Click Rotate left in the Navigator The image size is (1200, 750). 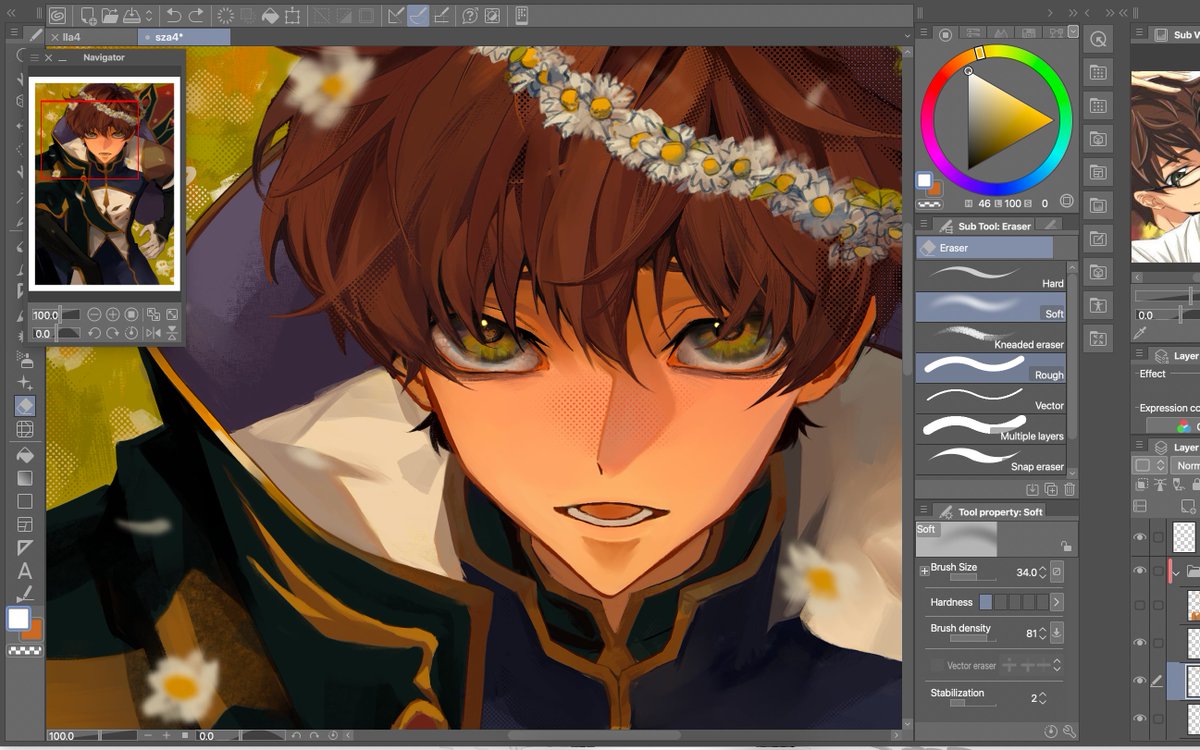point(94,333)
